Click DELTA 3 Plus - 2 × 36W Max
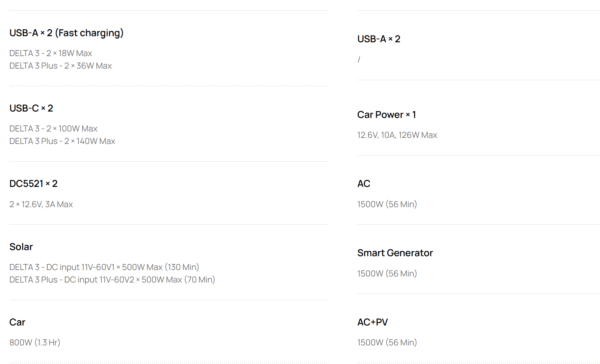The image size is (600, 364). pos(60,66)
